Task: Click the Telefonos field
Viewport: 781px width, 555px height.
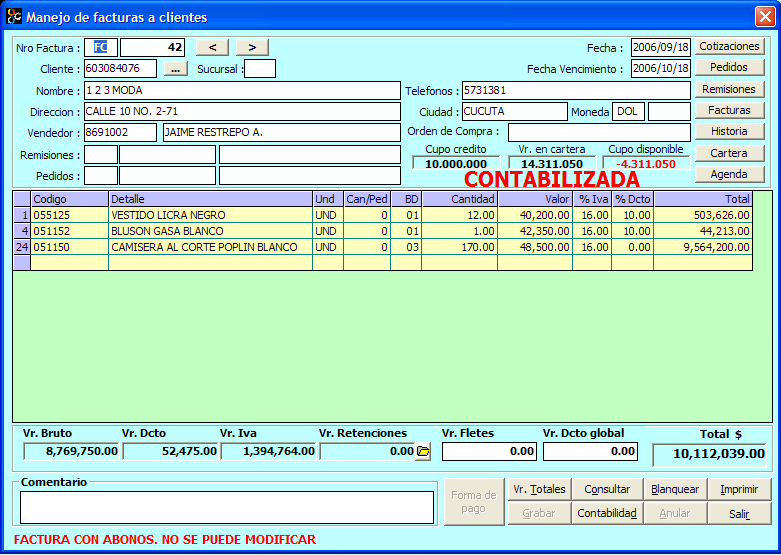Action: tap(576, 91)
